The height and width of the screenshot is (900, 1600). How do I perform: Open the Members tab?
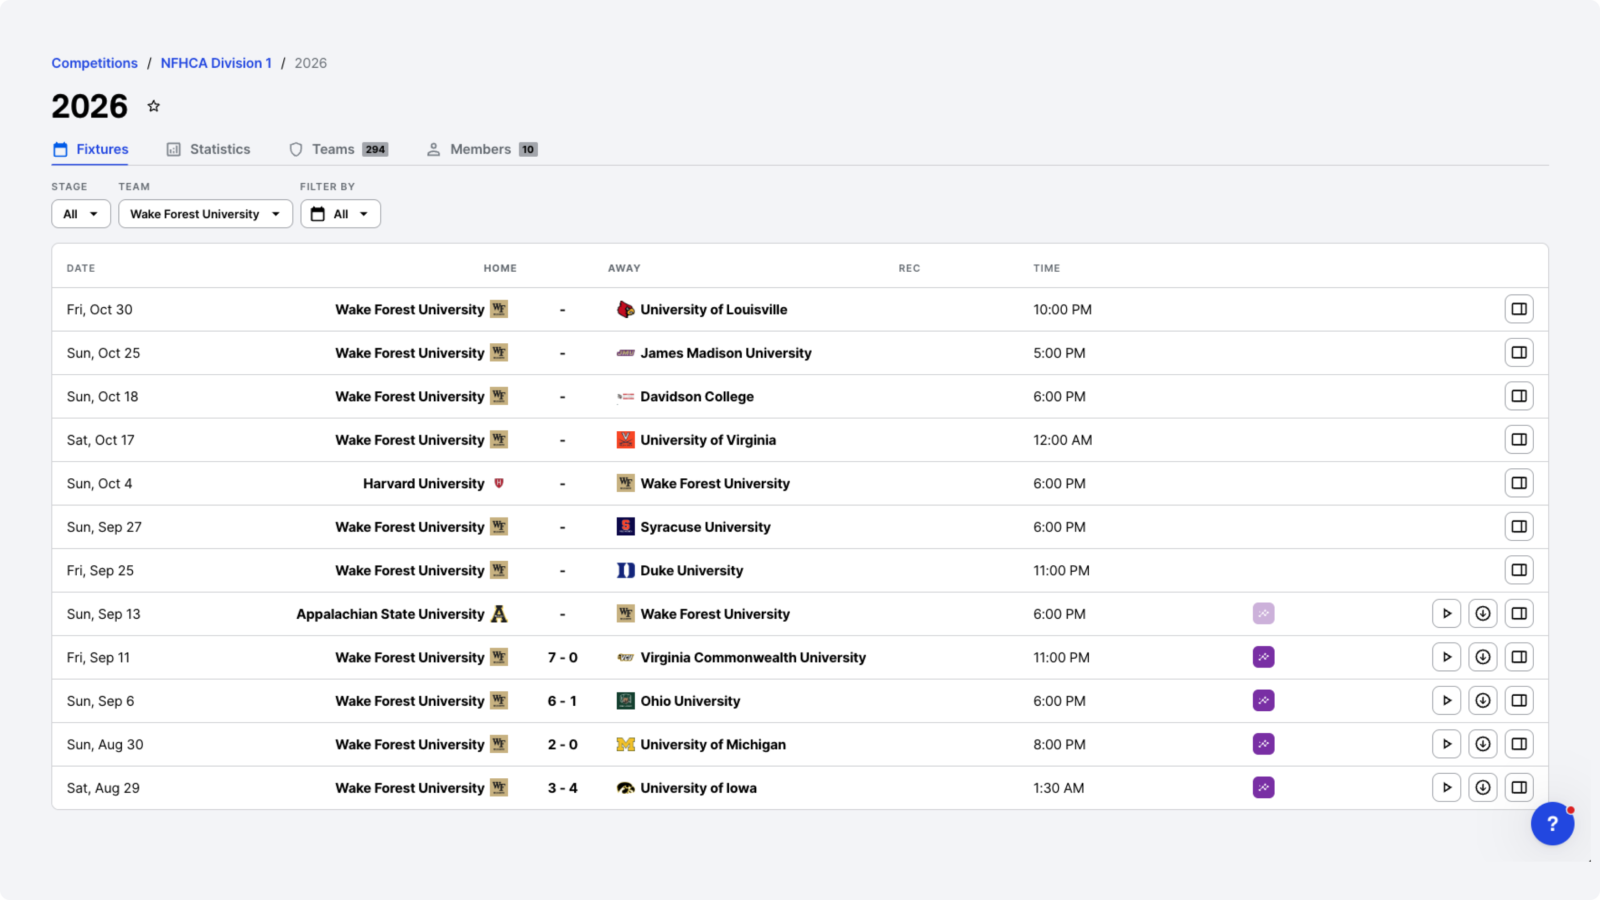click(482, 149)
